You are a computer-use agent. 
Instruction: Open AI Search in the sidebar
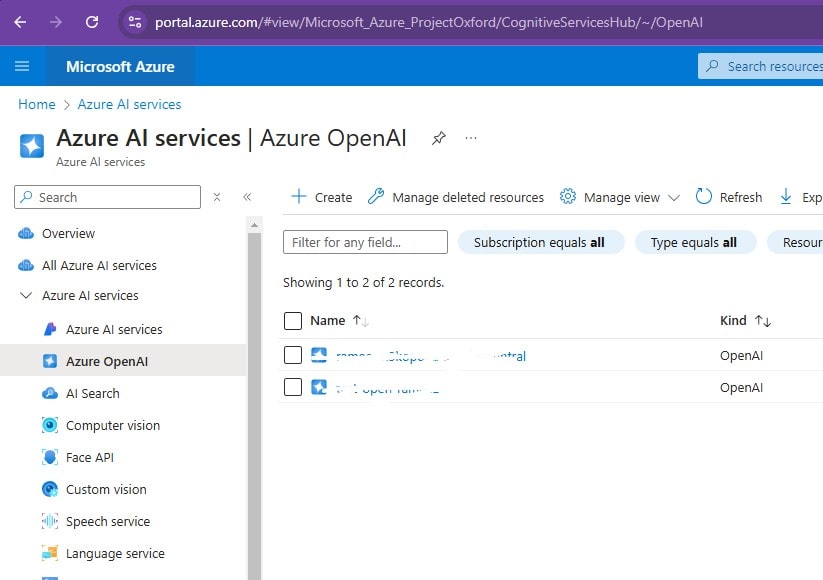[92, 394]
